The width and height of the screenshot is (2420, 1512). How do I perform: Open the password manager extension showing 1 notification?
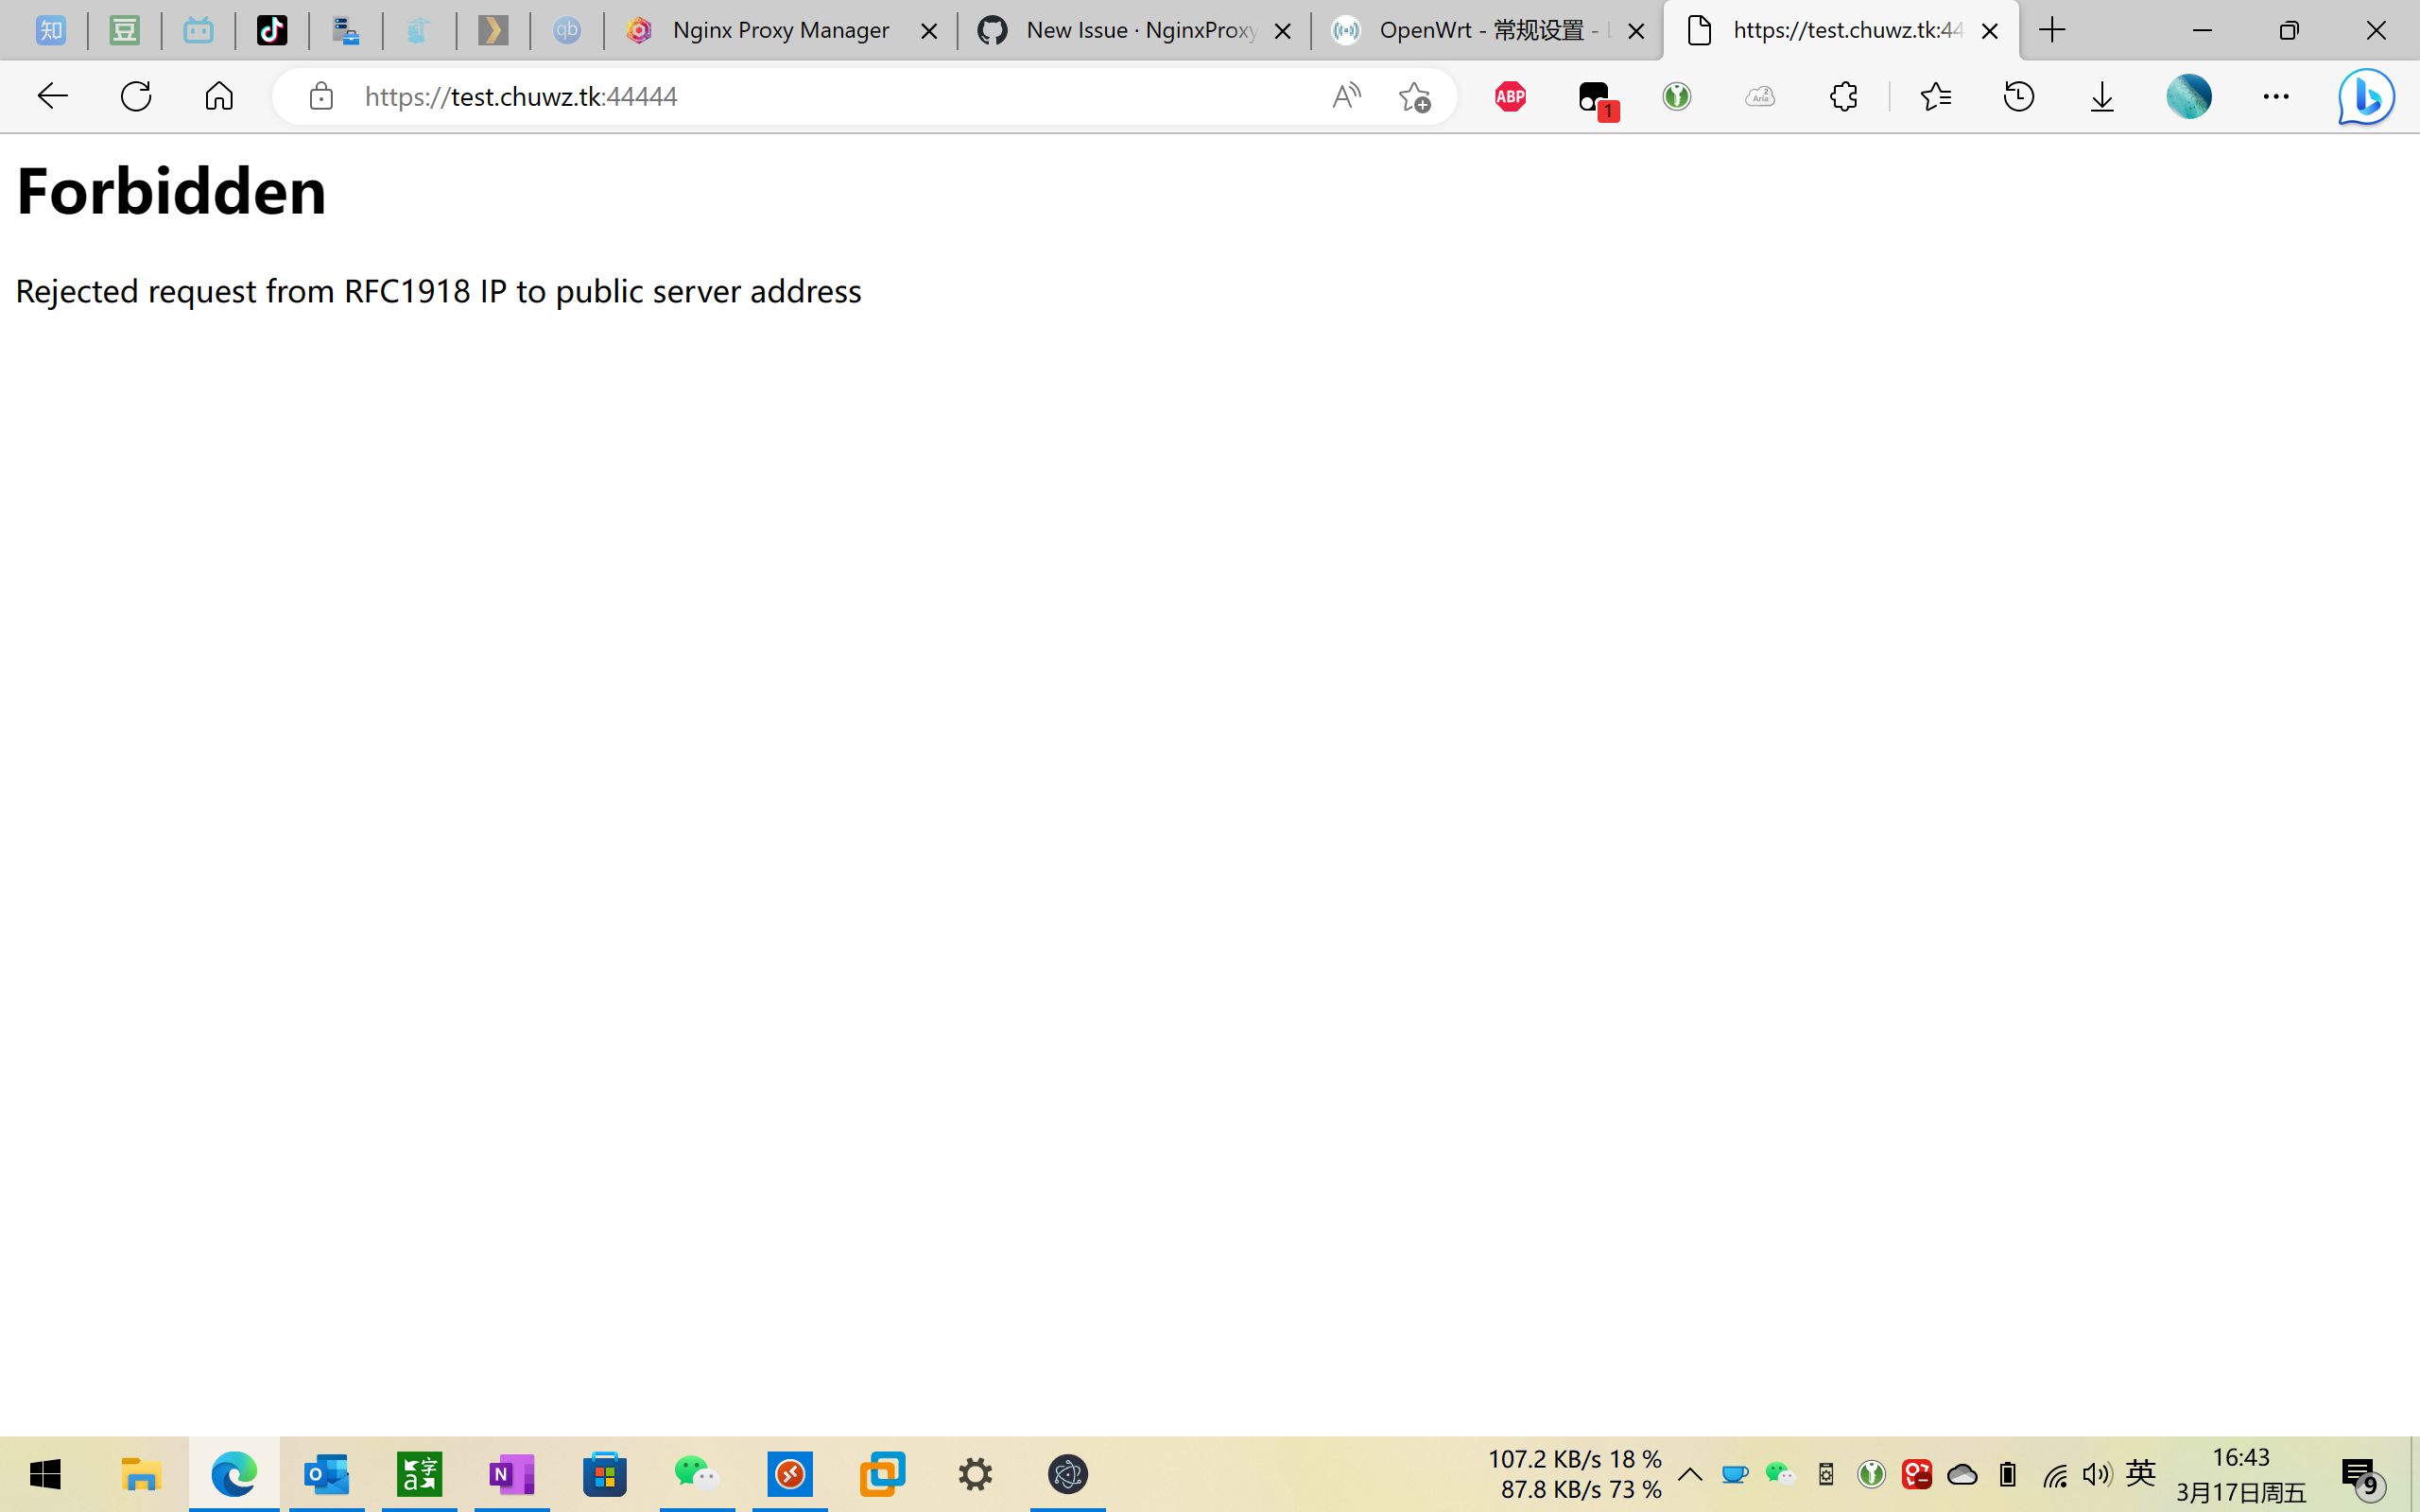coord(1594,96)
